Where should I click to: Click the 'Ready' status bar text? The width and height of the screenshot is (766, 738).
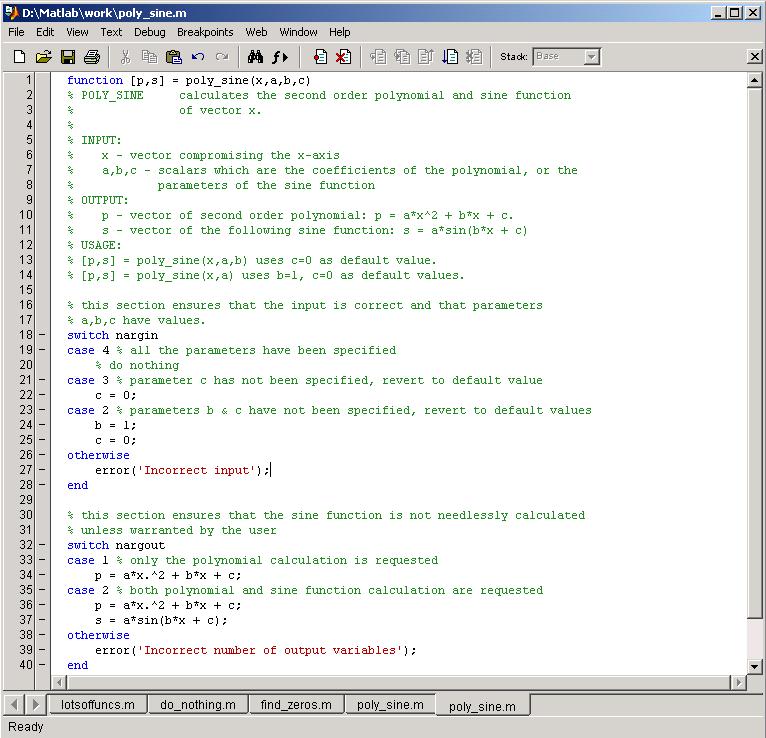[26, 727]
